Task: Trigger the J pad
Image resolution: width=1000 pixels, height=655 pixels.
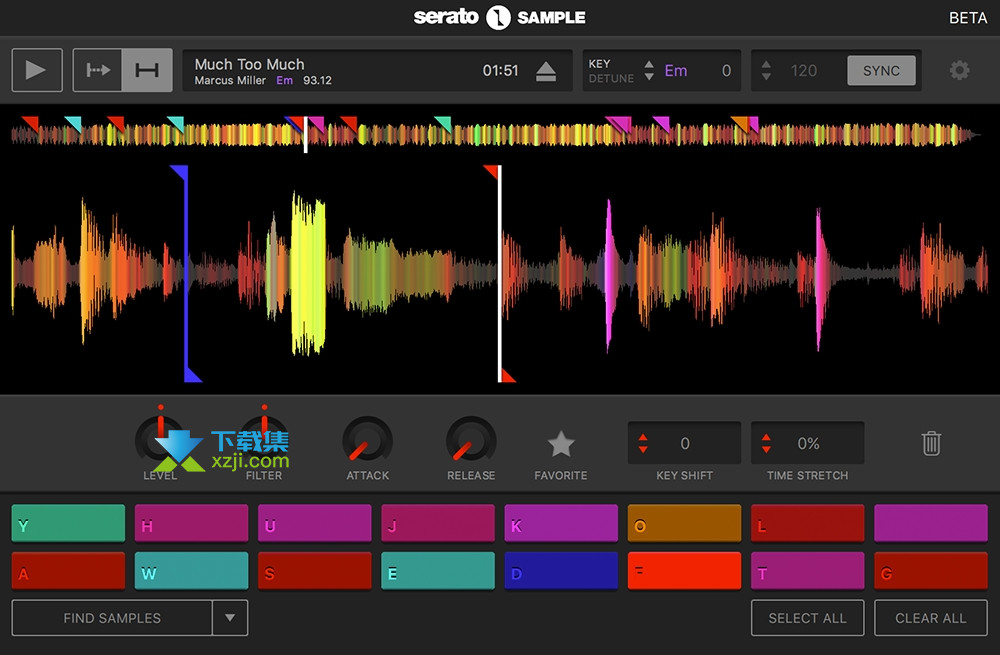Action: point(438,524)
